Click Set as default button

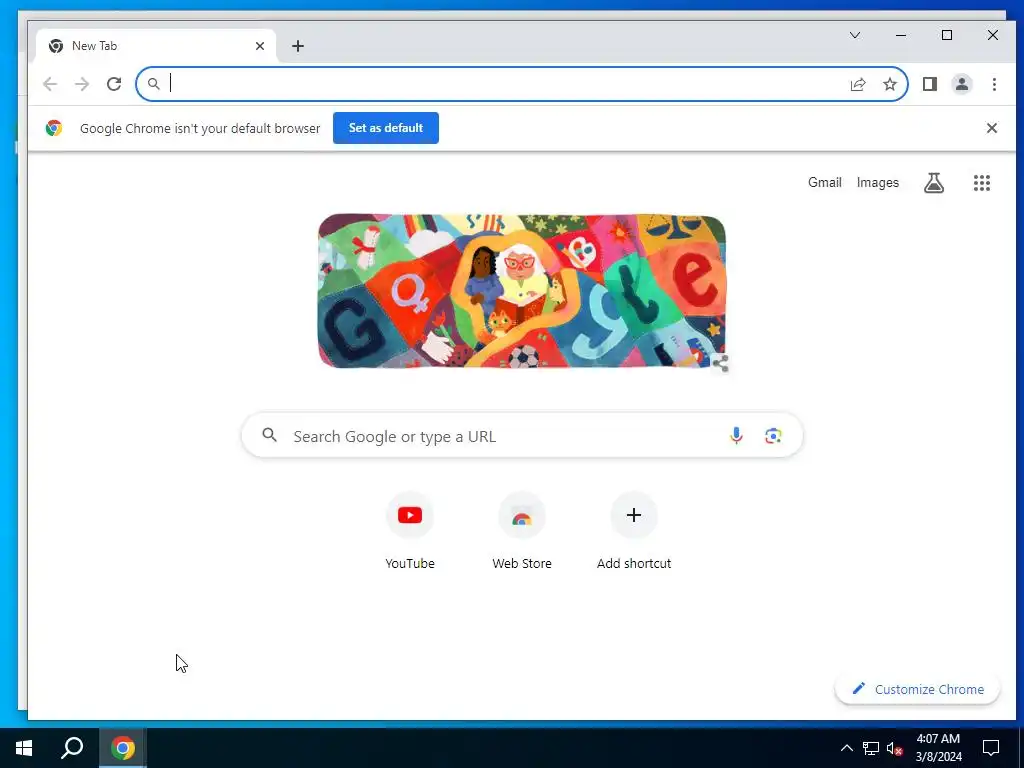(x=386, y=128)
